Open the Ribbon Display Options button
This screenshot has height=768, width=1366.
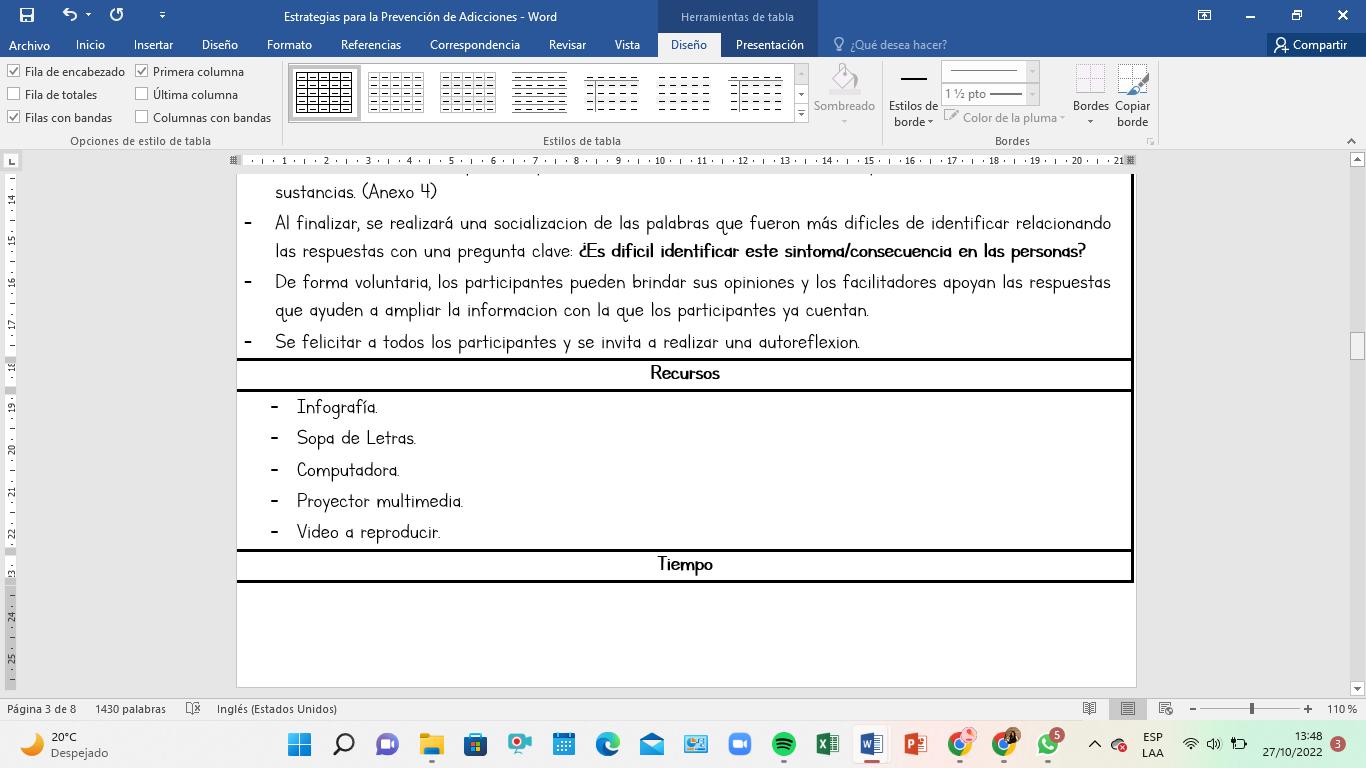click(x=1204, y=15)
